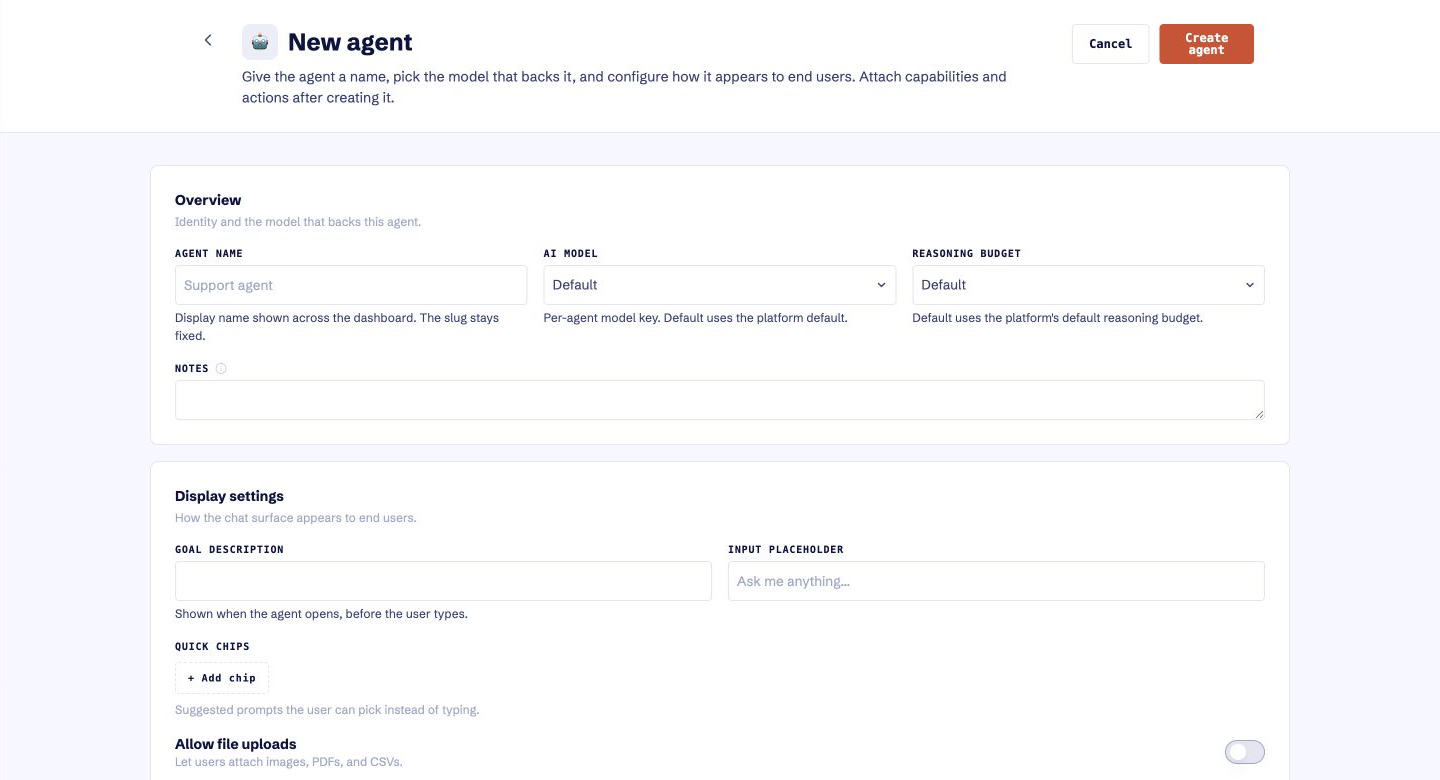The image size is (1440, 780).
Task: Go back using the left chevron arrow
Action: coord(208,40)
